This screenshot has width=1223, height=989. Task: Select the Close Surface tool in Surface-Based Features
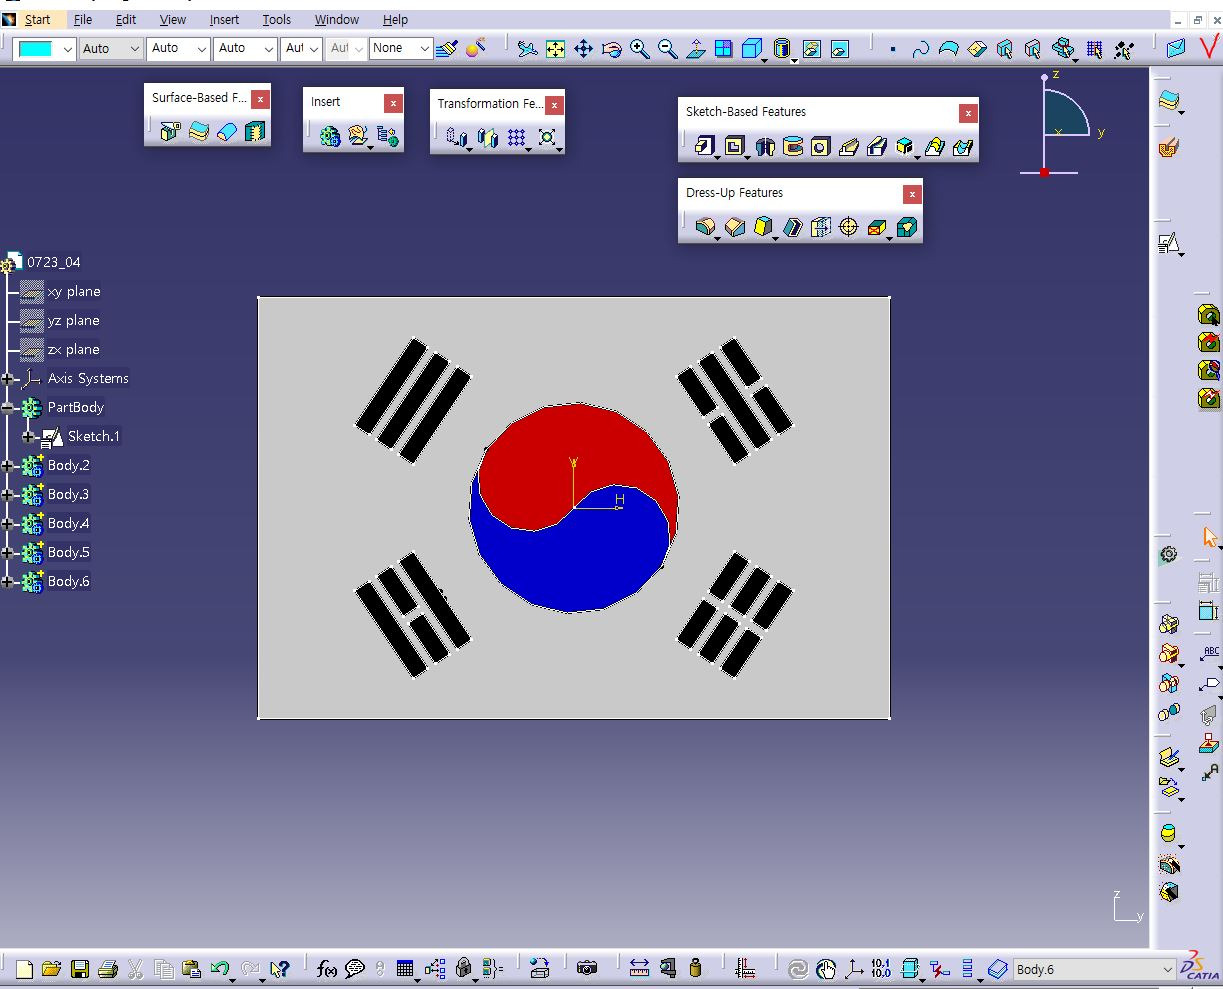pyautogui.click(x=228, y=131)
